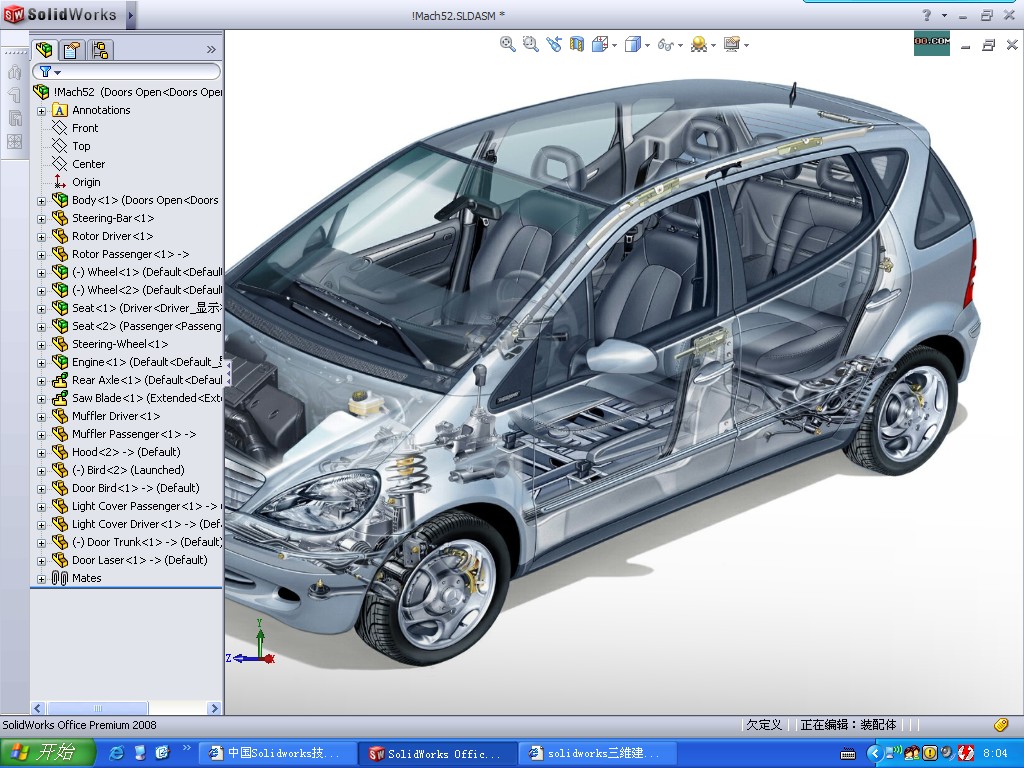Expand the Engine<1> subassembly
The height and width of the screenshot is (768, 1024).
[x=41, y=363]
